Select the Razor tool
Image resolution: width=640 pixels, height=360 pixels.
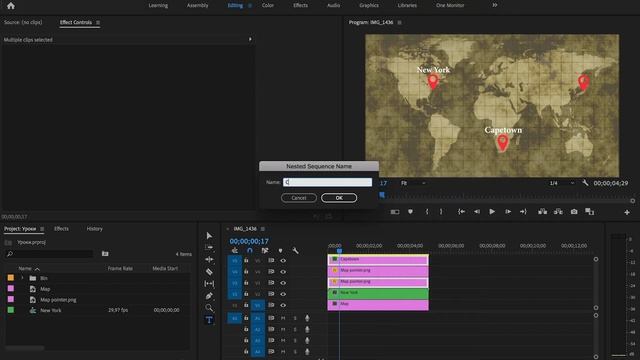209,271
